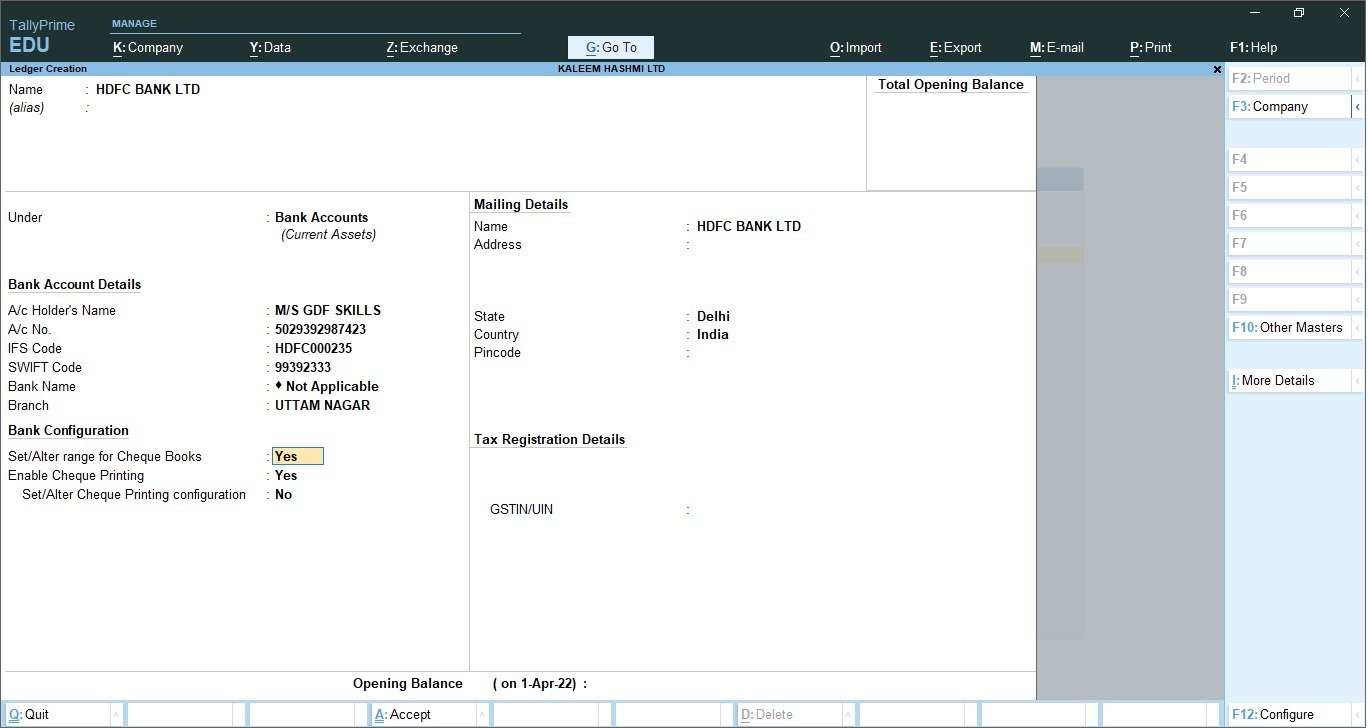Click the A/c No. field value
This screenshot has width=1368, height=728.
tap(320, 330)
